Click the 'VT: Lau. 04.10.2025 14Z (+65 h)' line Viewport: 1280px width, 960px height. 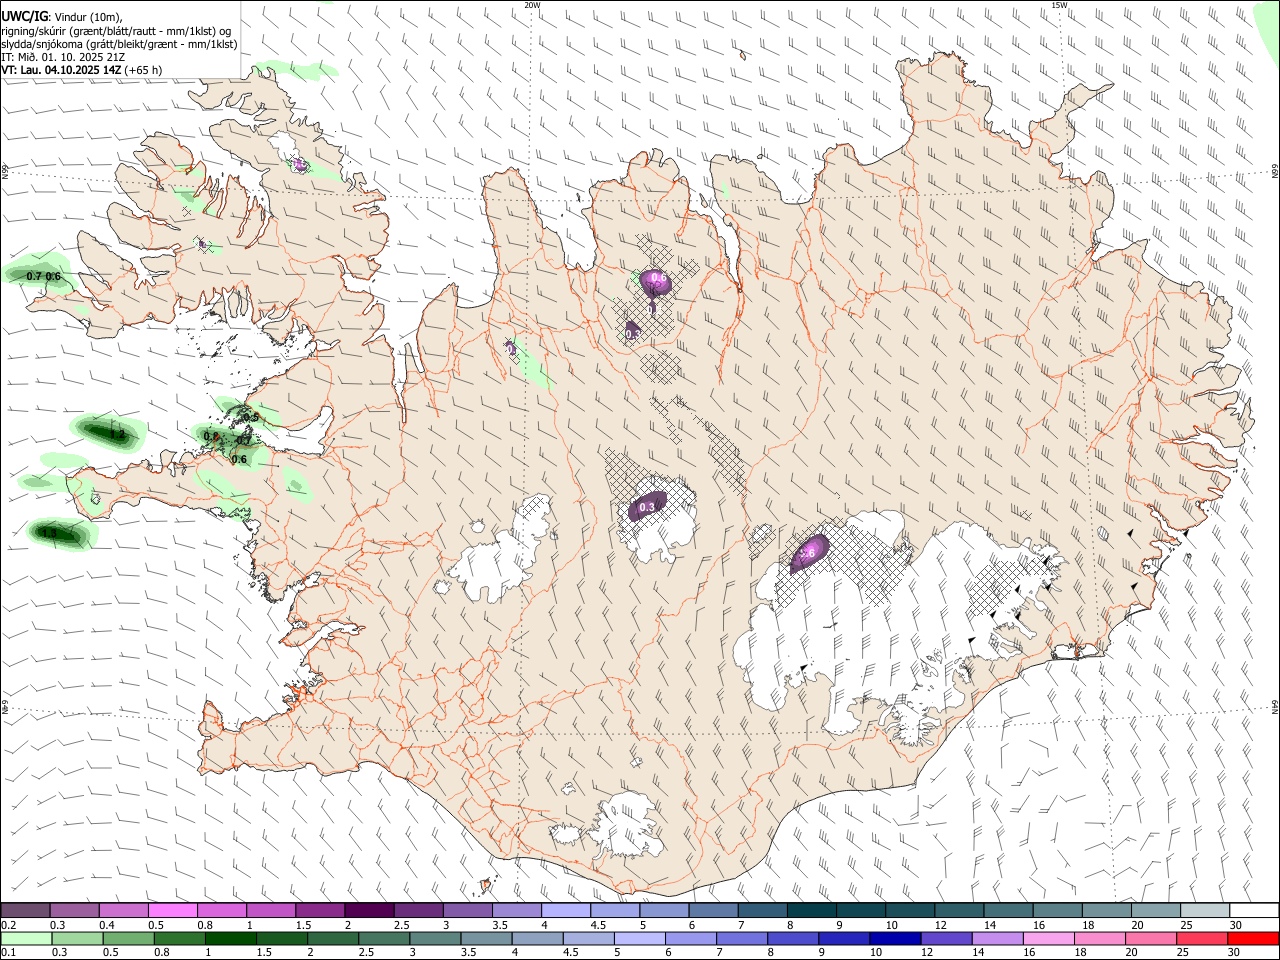coord(82,71)
